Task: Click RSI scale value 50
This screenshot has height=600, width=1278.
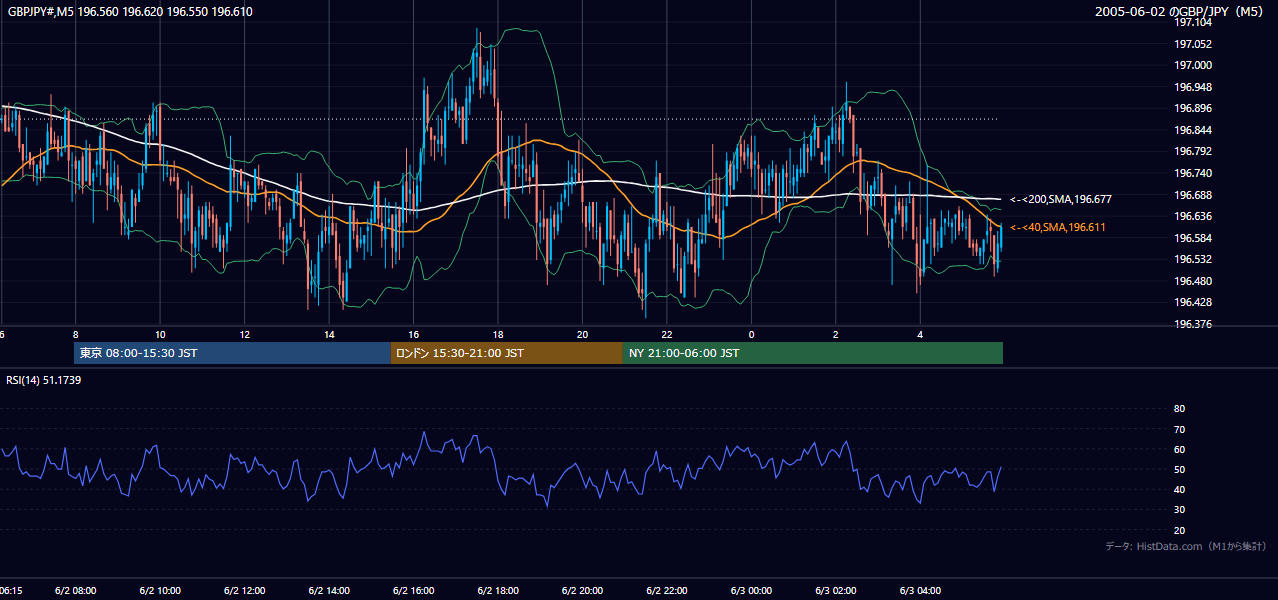Action: point(1179,469)
